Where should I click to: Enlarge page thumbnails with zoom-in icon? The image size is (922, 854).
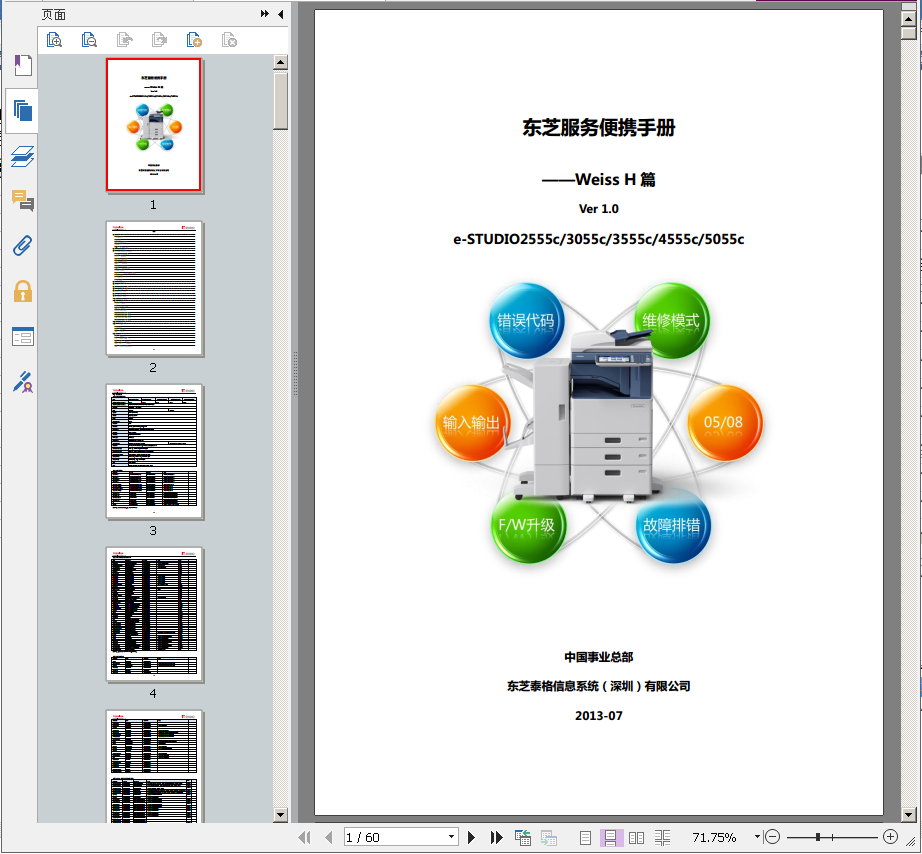54,39
